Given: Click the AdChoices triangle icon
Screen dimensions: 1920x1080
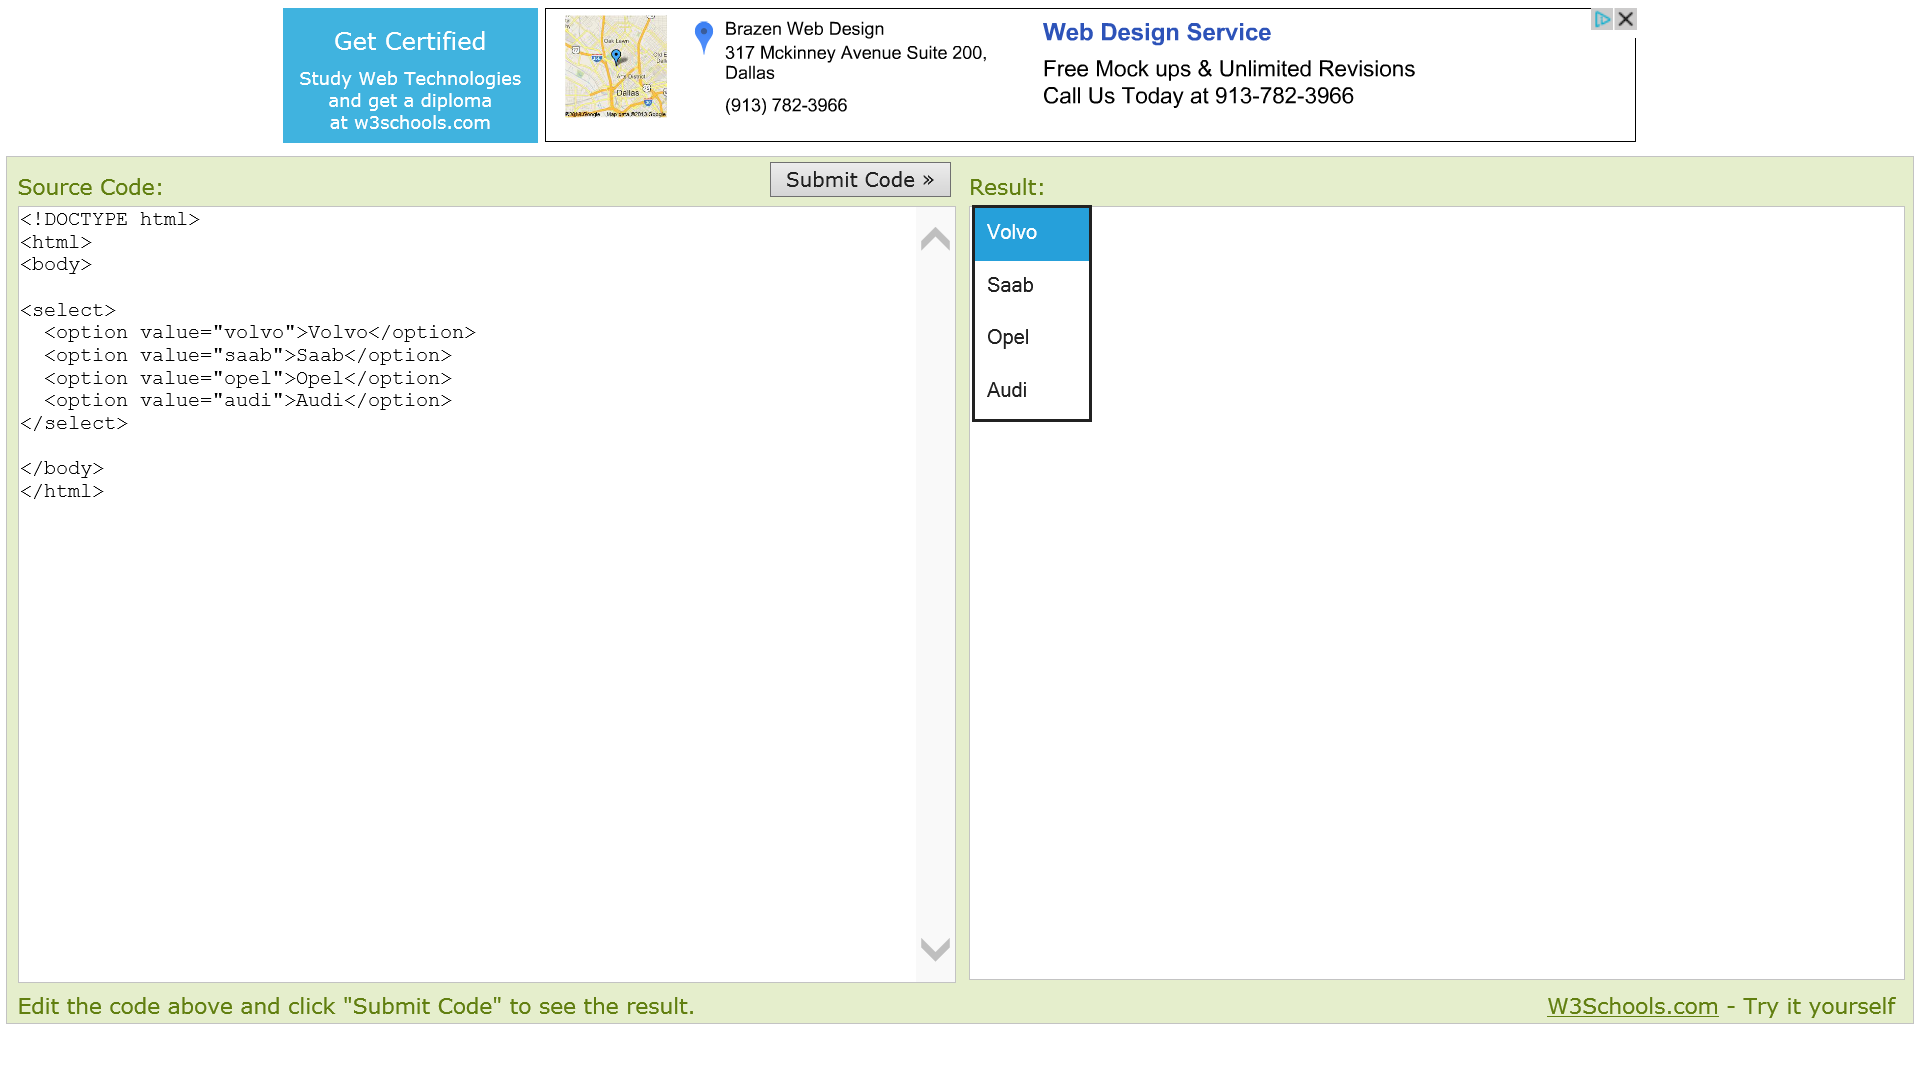Looking at the screenshot, I should click(x=1602, y=19).
